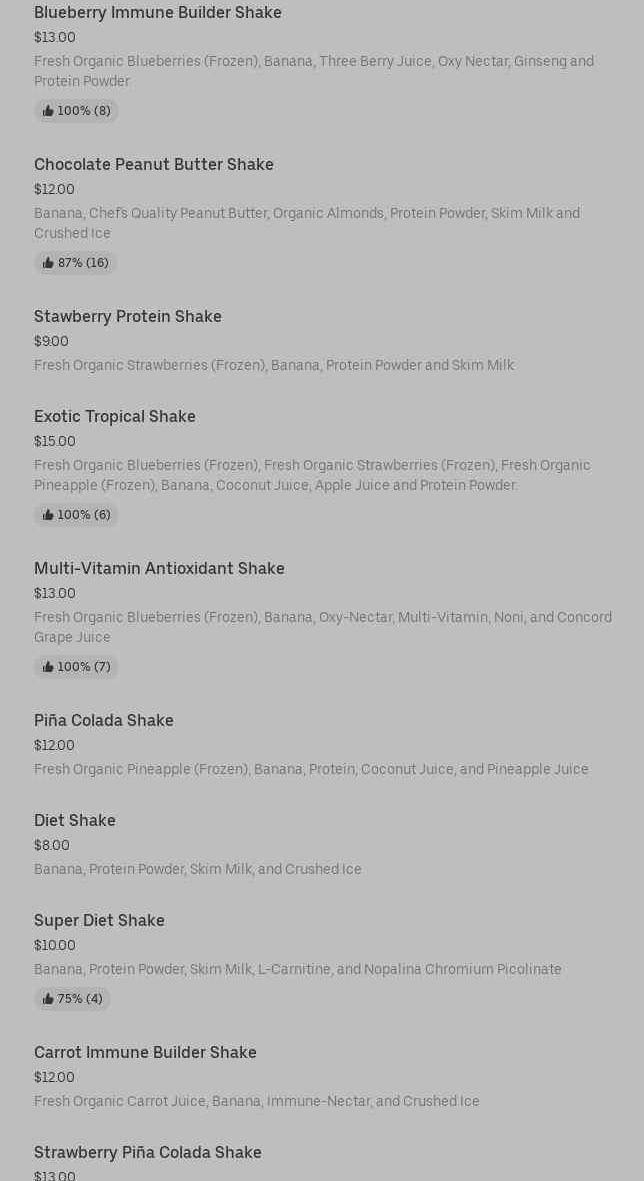
Task: Choose the Strawberry Piña Colada Shake title
Action: 148,1152
